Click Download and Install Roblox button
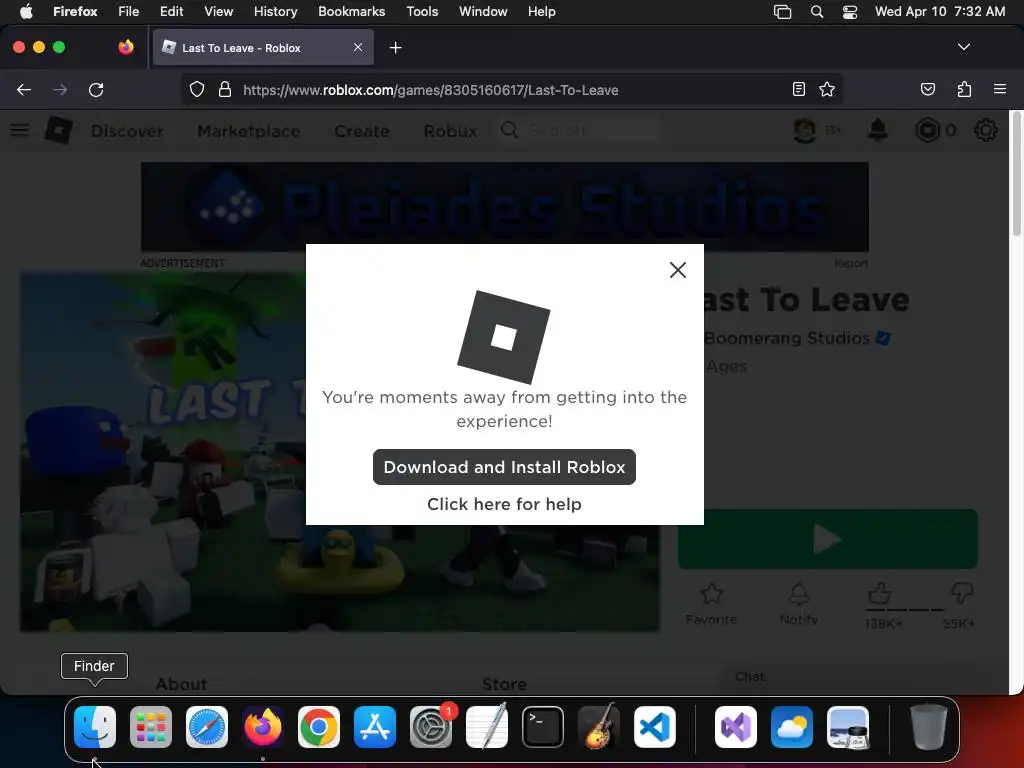Image resolution: width=1024 pixels, height=768 pixels. (x=504, y=467)
